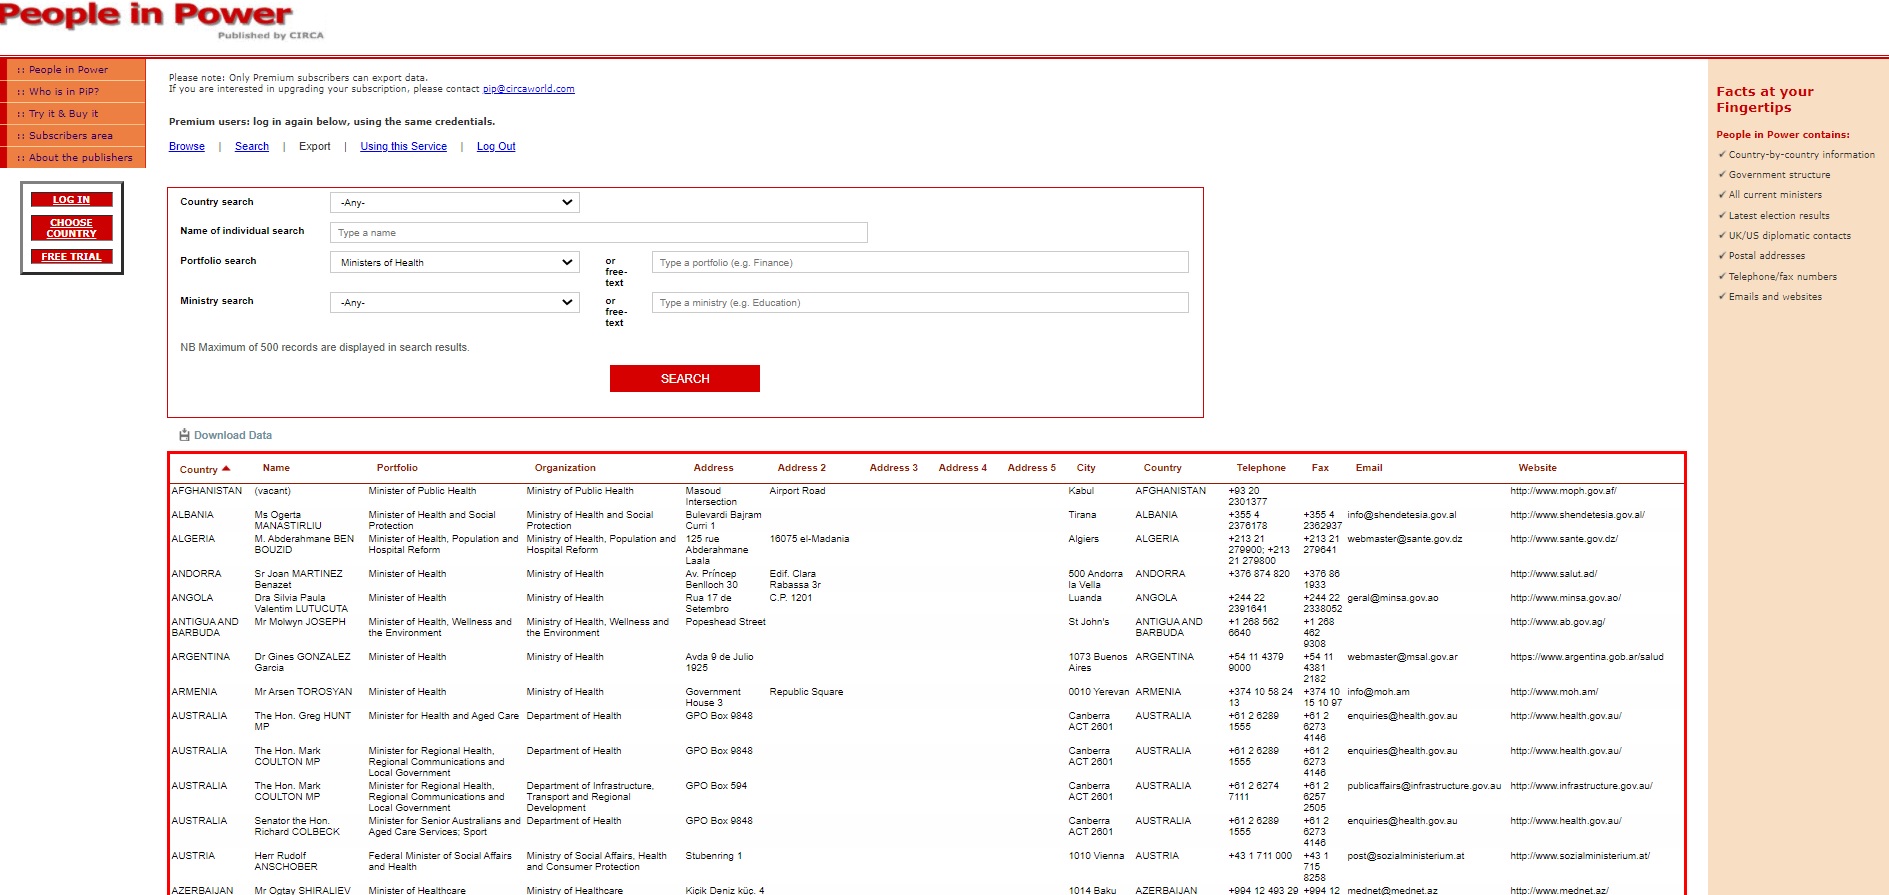1889x895 pixels.
Task: Open the Using this Service link
Action: click(404, 146)
